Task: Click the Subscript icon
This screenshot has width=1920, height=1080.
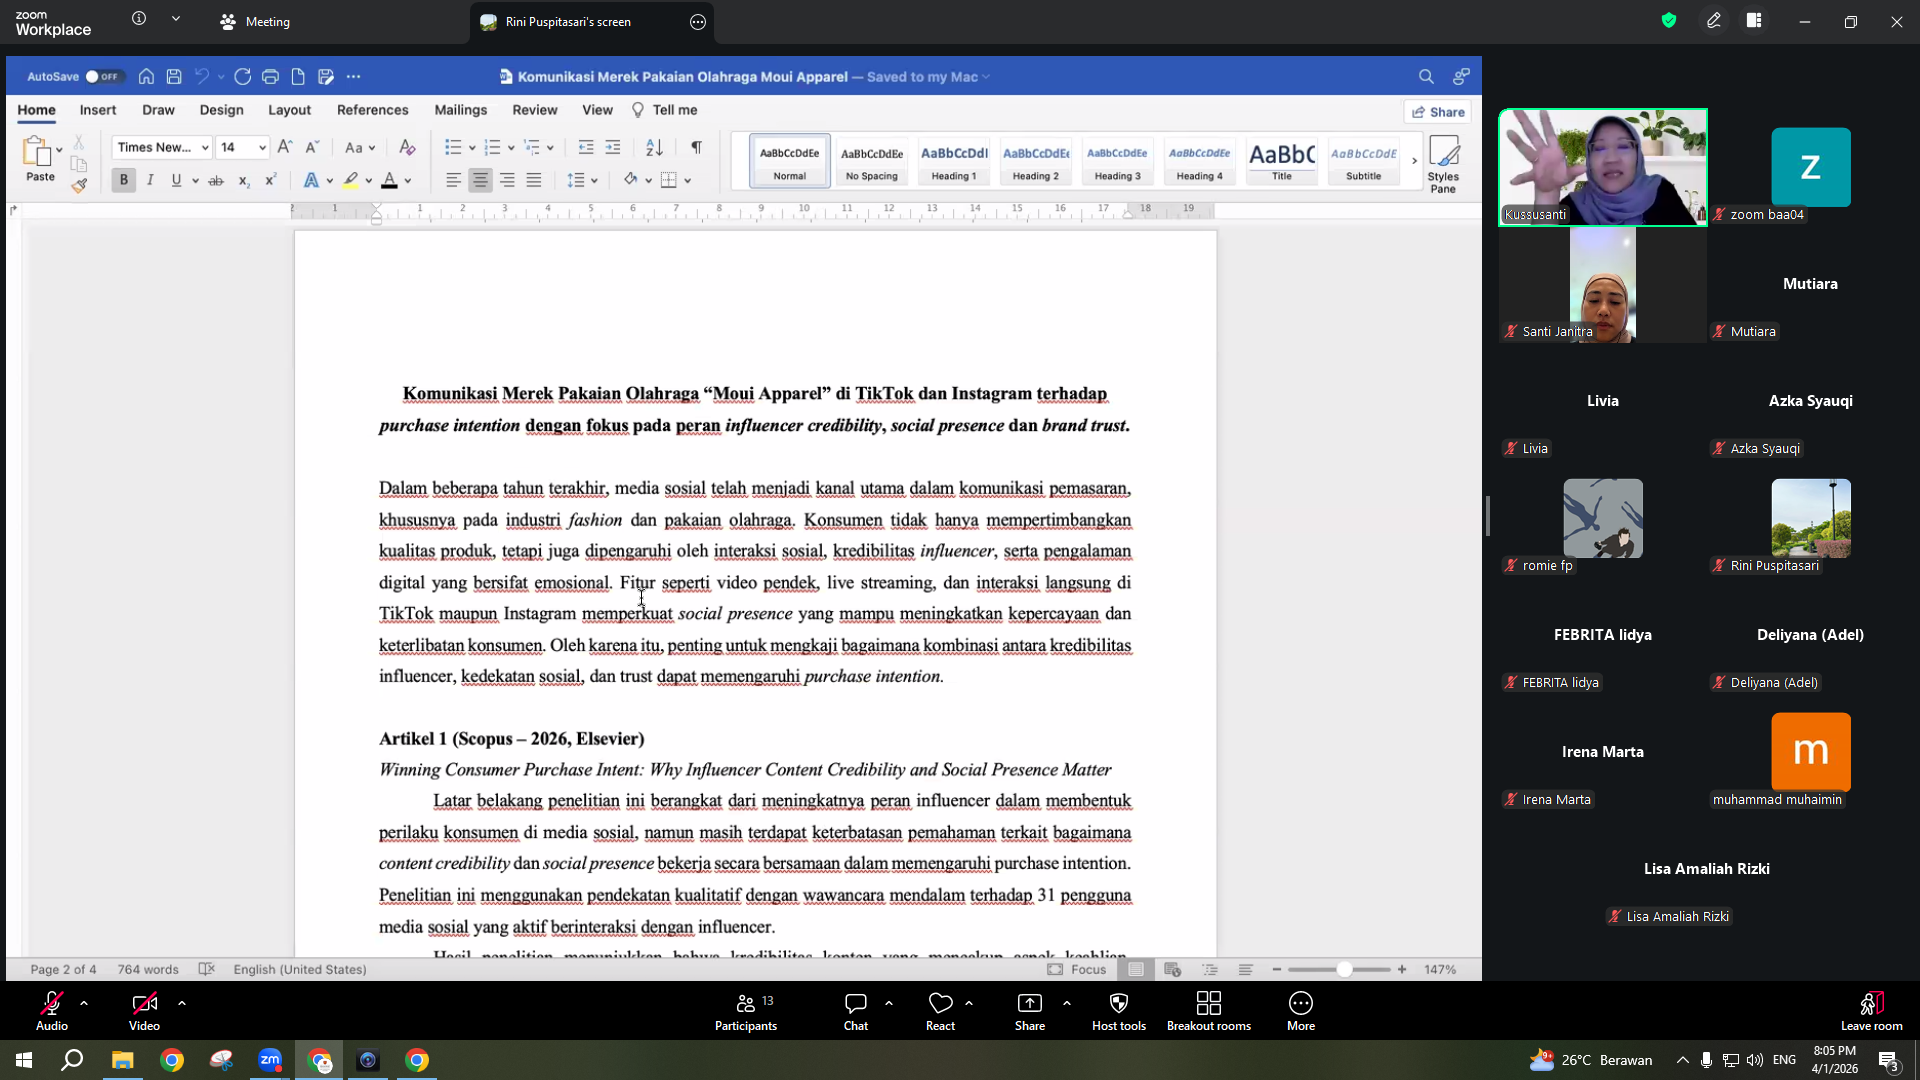Action: [243, 180]
